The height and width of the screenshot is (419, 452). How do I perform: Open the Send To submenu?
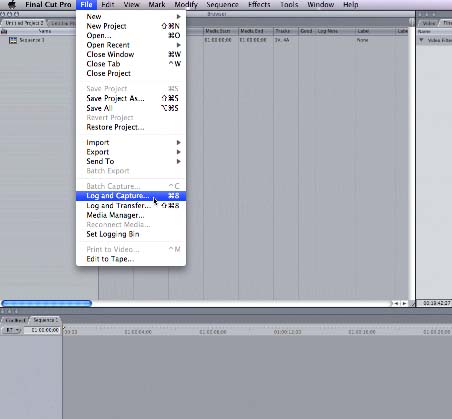click(x=179, y=161)
